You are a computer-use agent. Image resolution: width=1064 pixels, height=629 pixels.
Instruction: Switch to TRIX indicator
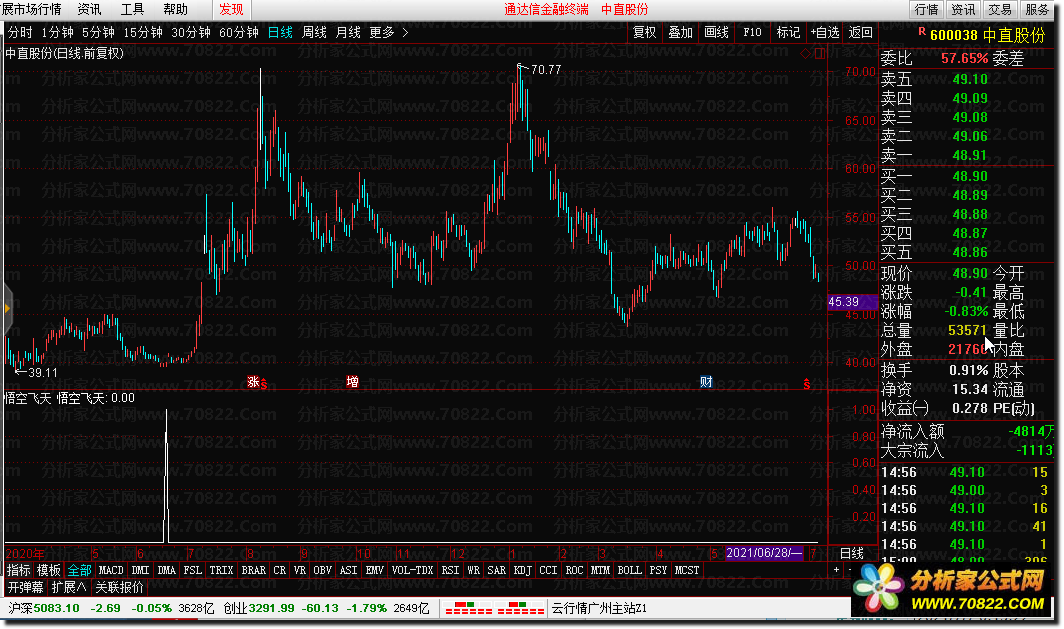[221, 570]
